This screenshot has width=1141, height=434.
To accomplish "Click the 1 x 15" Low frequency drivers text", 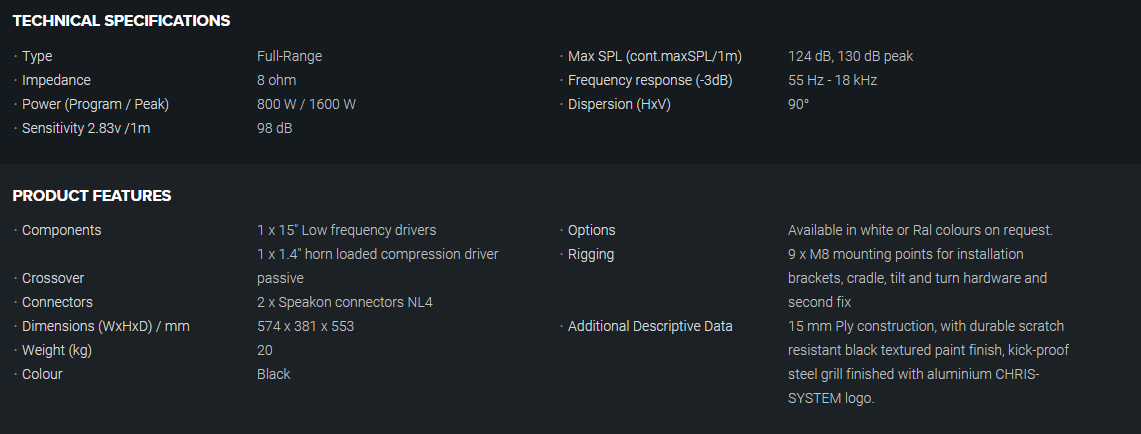I will click(346, 230).
